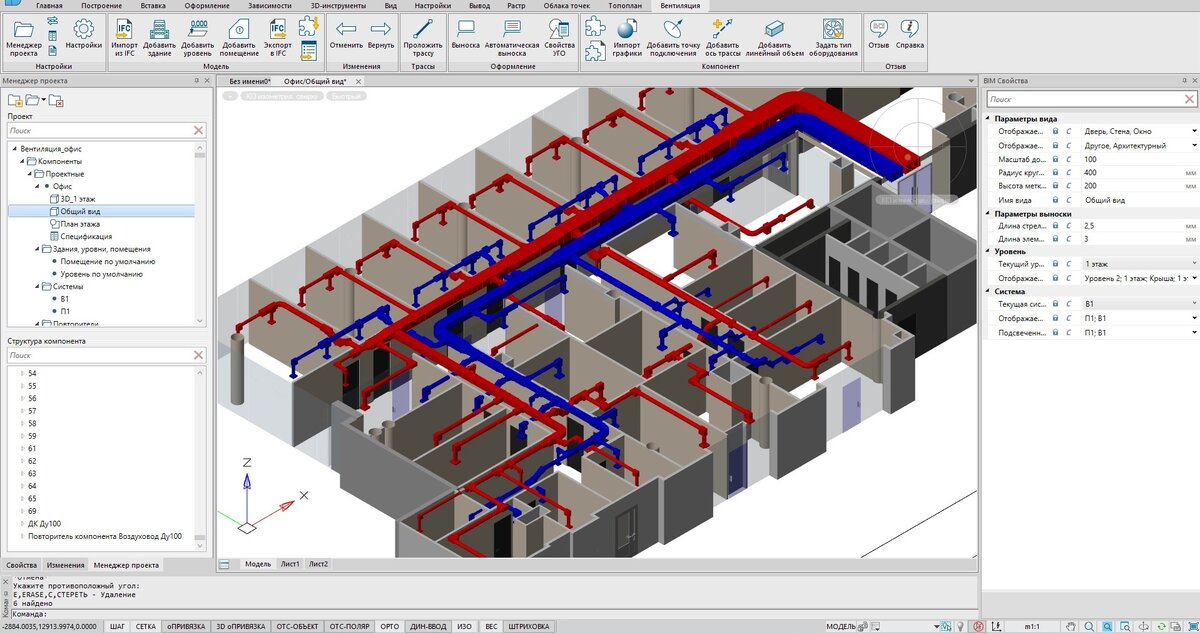Open Текущий уровень 1 этаж dropdown

(x=1139, y=263)
